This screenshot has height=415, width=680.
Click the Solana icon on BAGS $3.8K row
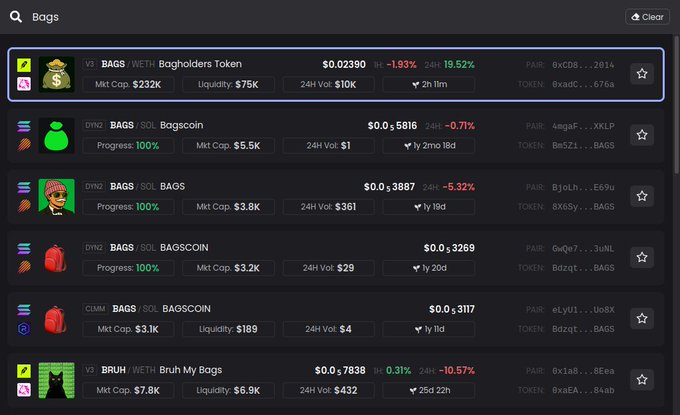point(24,187)
